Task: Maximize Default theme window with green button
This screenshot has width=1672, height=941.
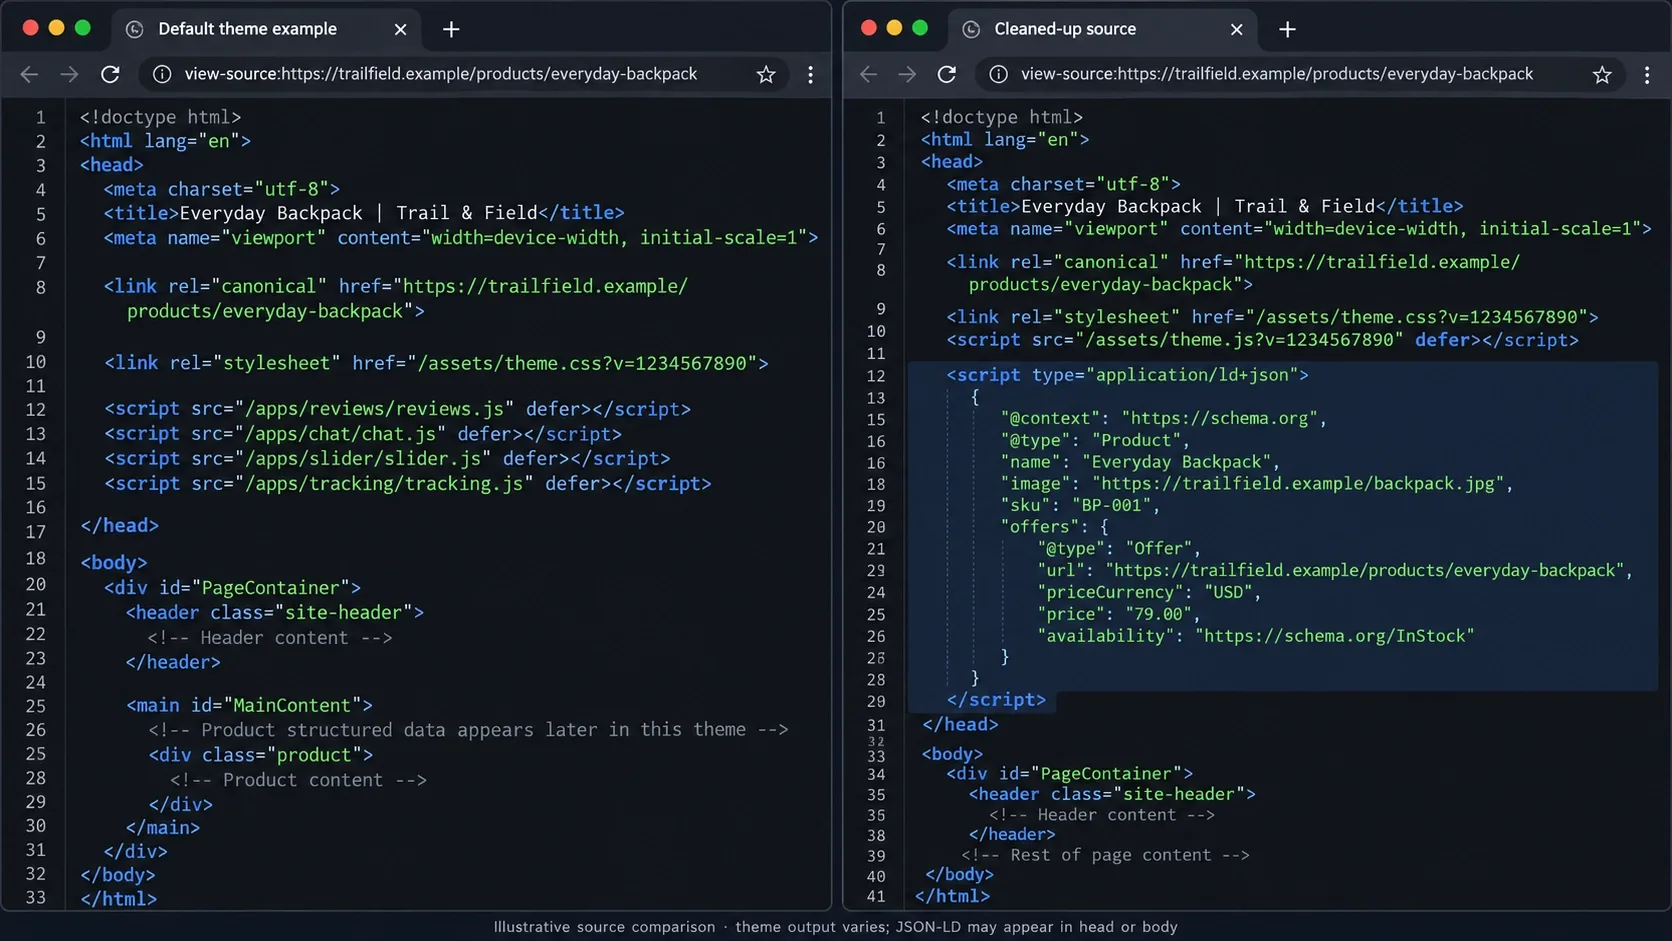Action: pos(82,28)
